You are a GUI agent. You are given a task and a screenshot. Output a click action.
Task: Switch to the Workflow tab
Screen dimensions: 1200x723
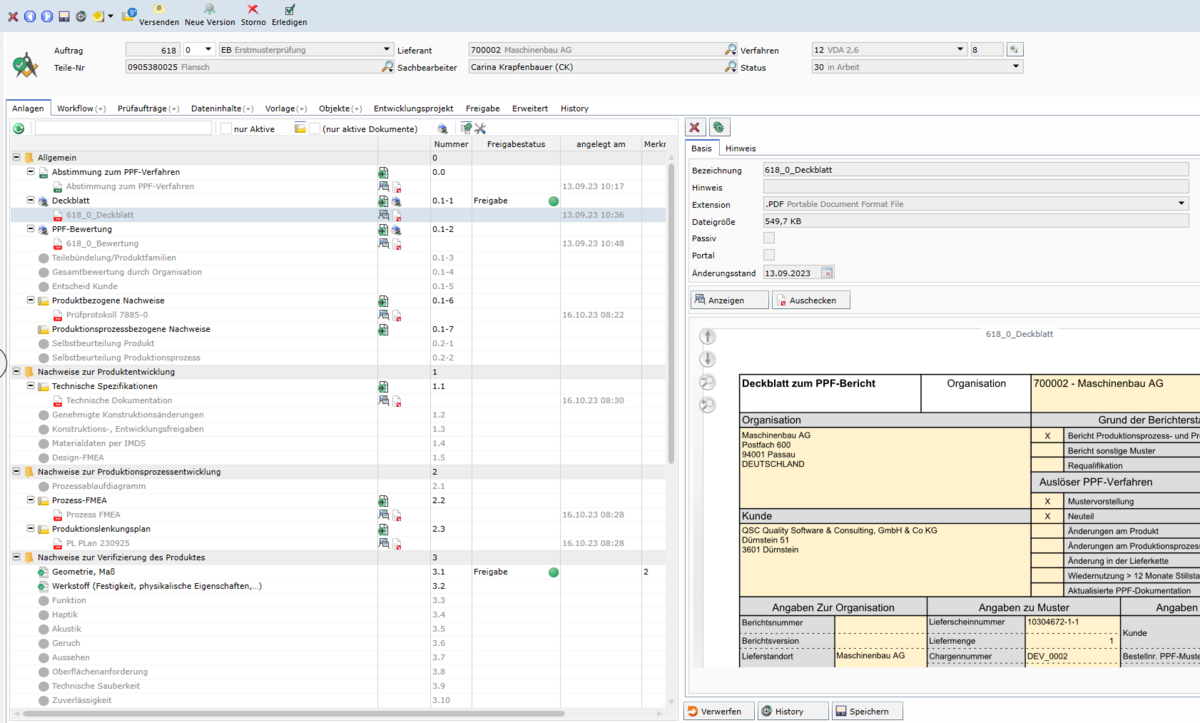81,108
